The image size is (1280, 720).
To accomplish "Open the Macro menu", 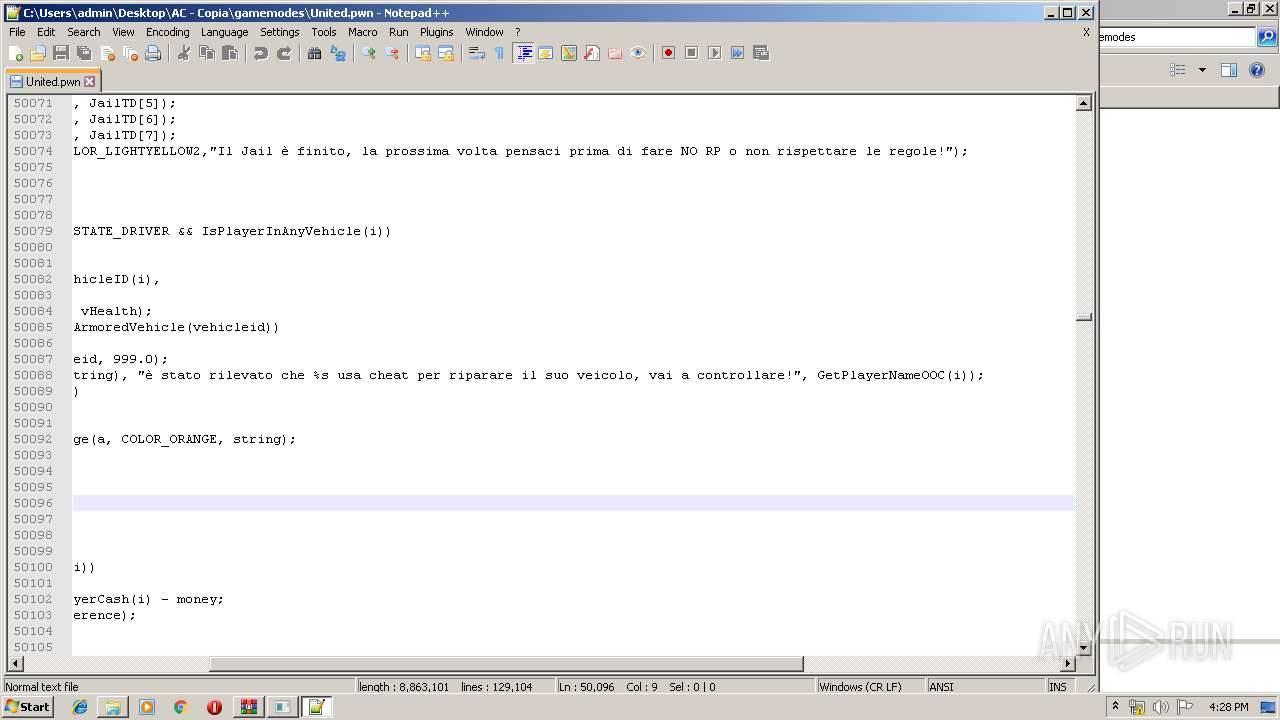I will point(362,32).
